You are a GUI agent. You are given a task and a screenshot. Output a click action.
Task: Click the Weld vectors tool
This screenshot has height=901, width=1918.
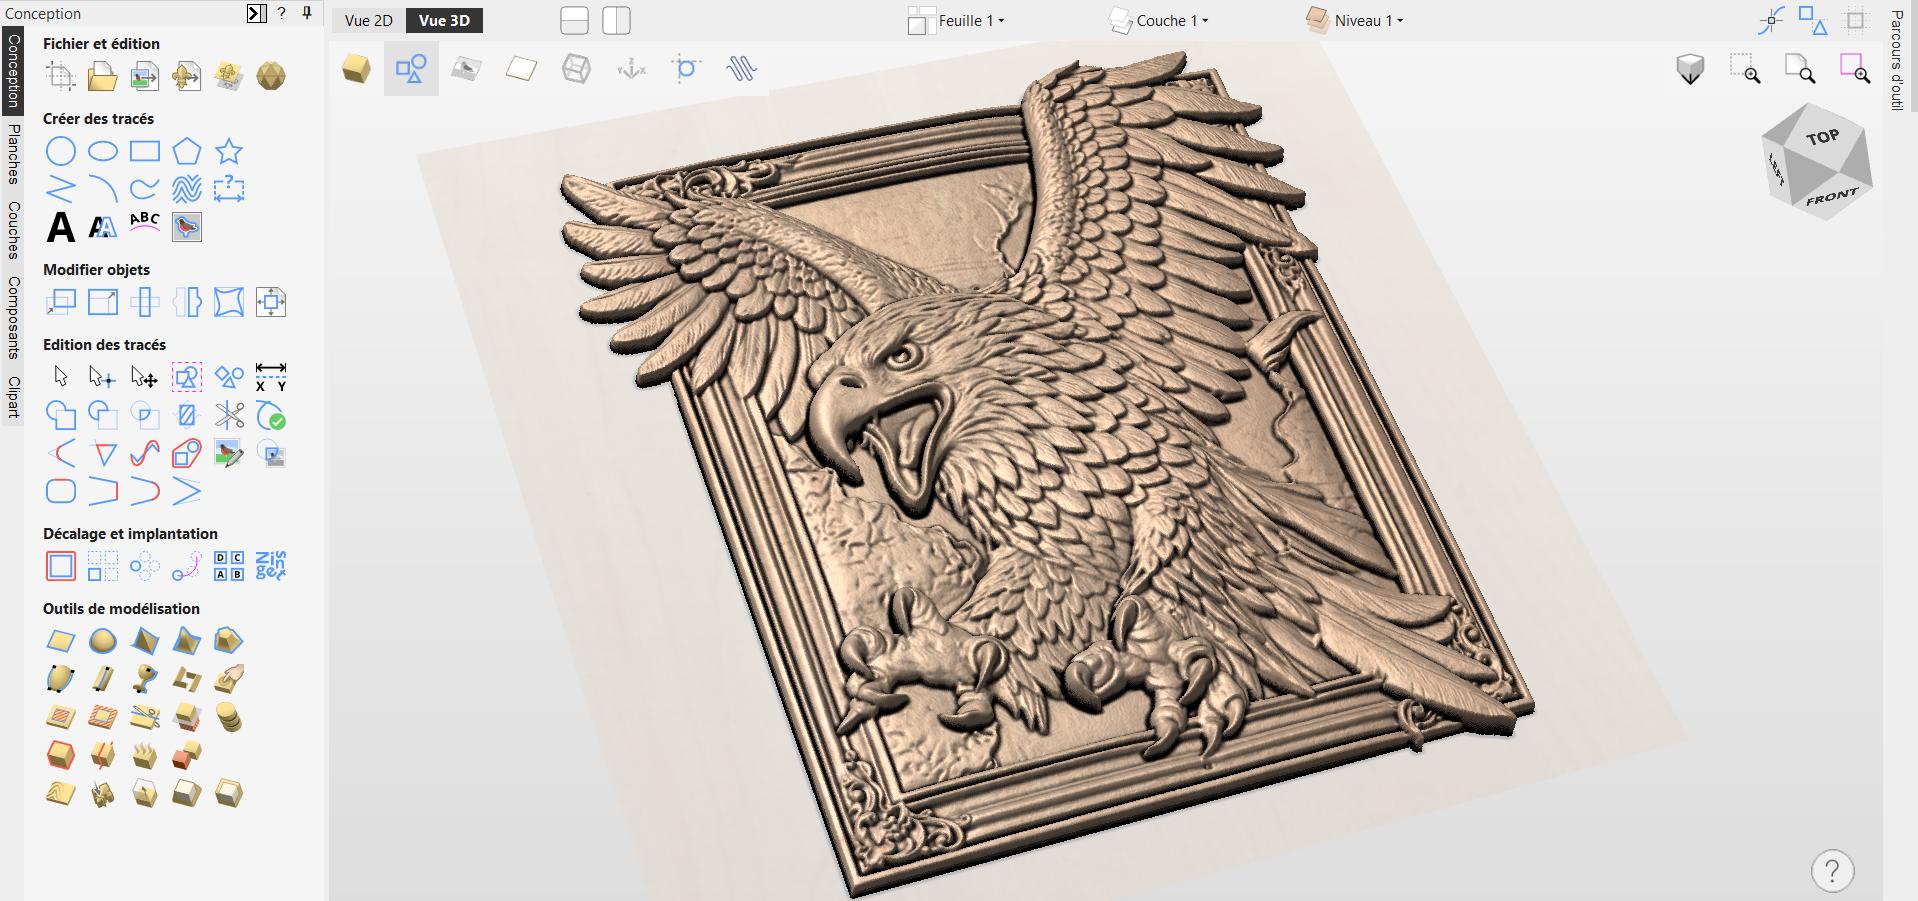click(61, 415)
